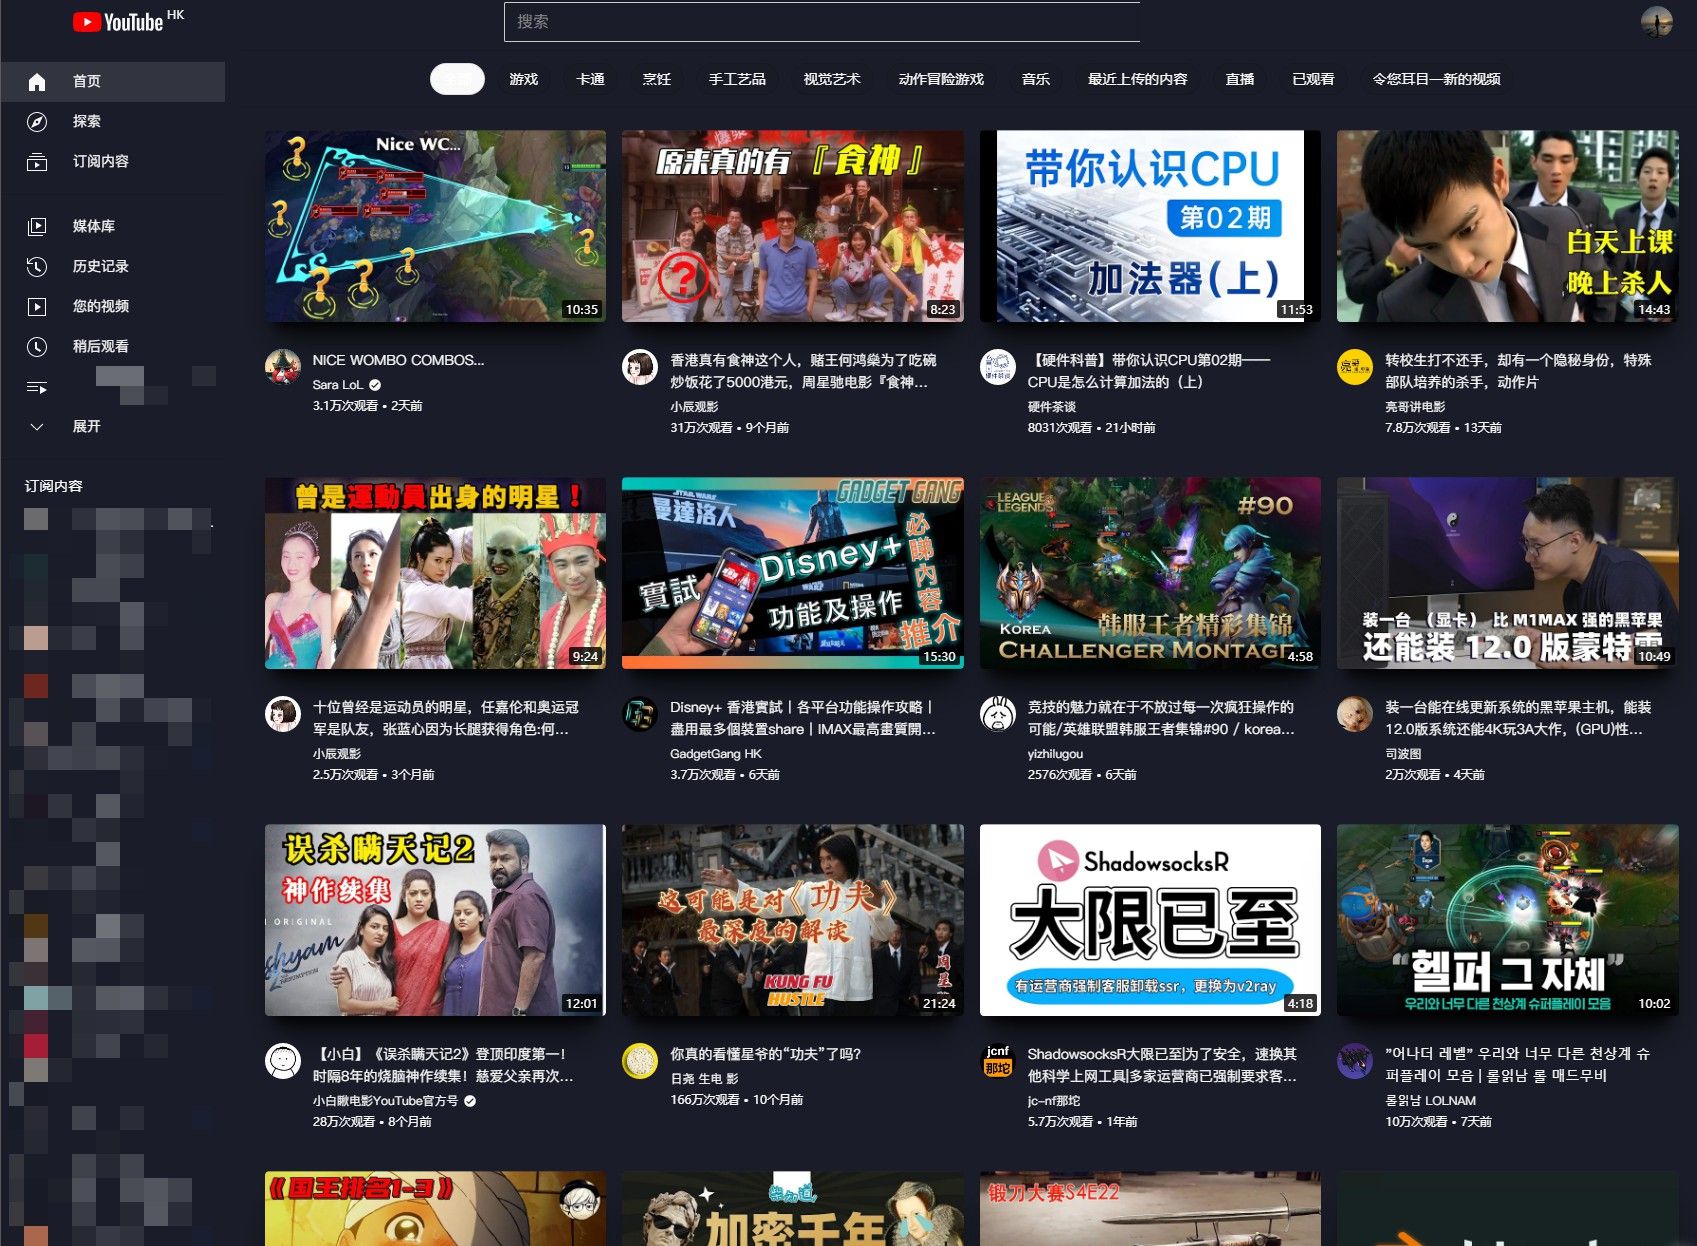1697x1246 pixels.
Task: Open yizhilugou channel avatar
Action: coord(998,714)
